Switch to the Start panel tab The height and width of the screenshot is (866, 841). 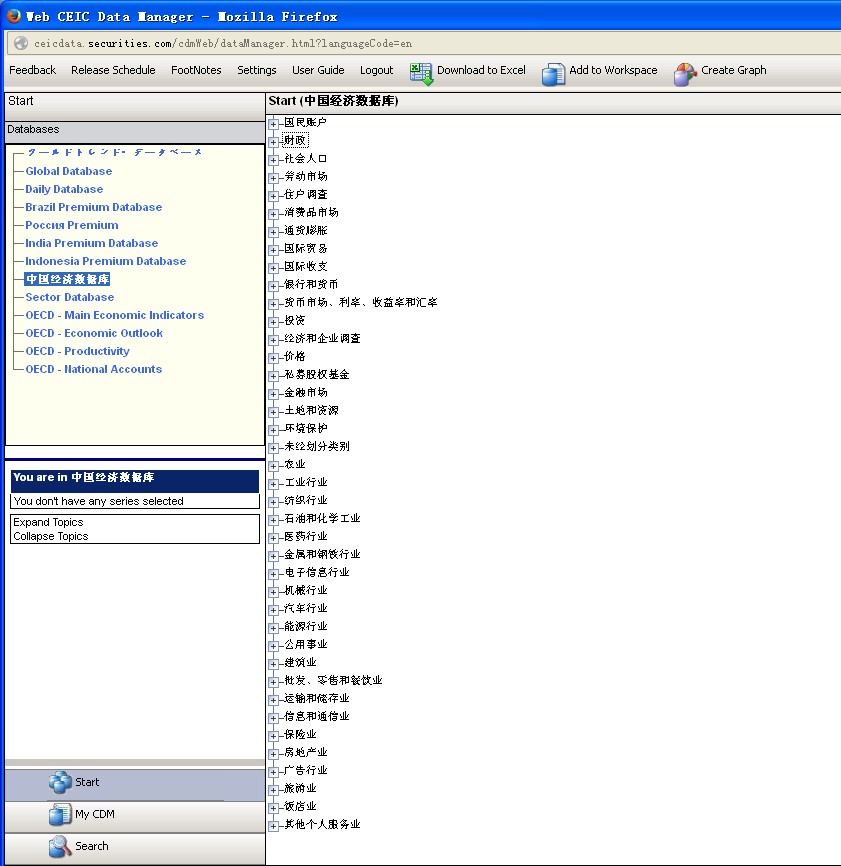click(135, 783)
